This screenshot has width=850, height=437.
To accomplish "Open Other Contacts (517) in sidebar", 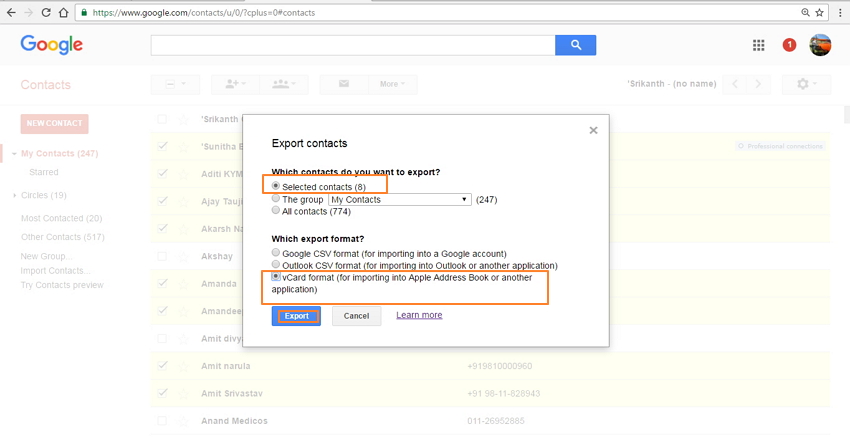I will pos(62,237).
